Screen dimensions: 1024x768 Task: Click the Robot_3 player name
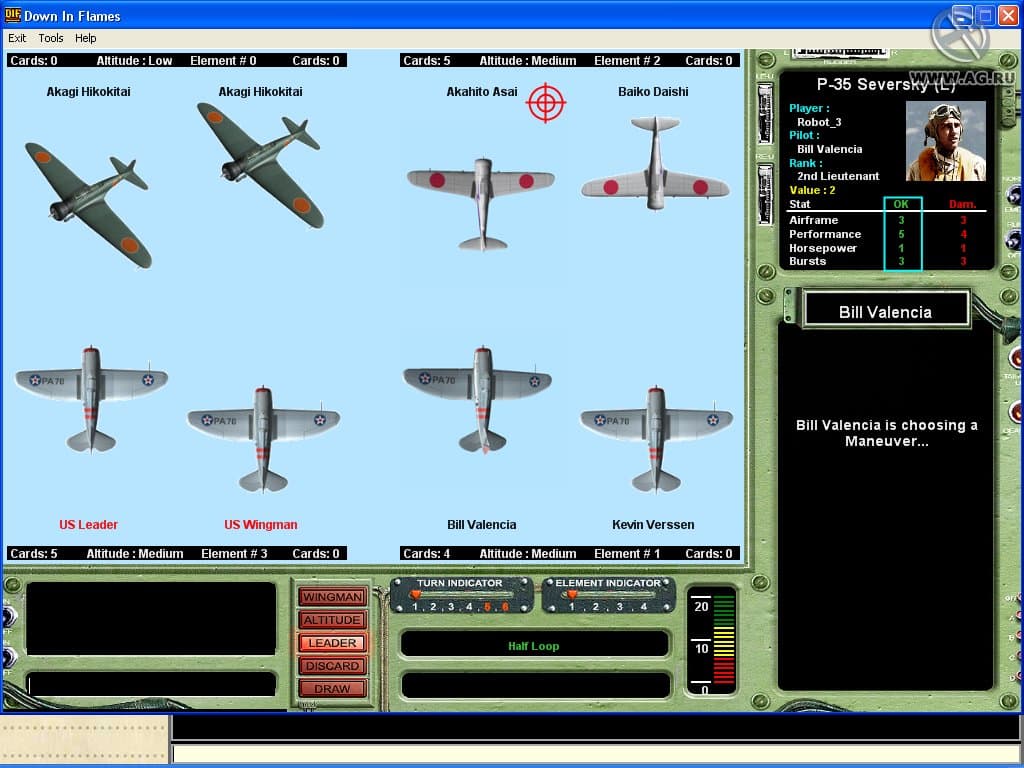tap(819, 122)
